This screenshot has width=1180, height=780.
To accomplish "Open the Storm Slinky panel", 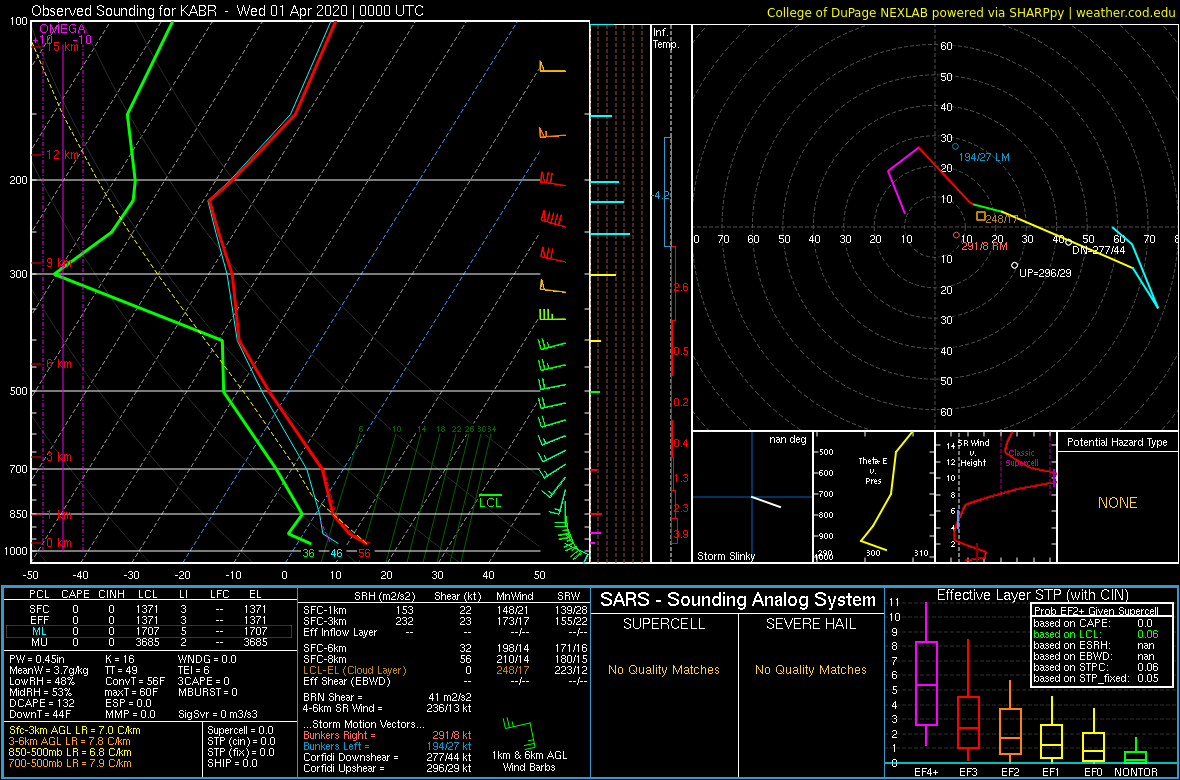I will tap(752, 497).
